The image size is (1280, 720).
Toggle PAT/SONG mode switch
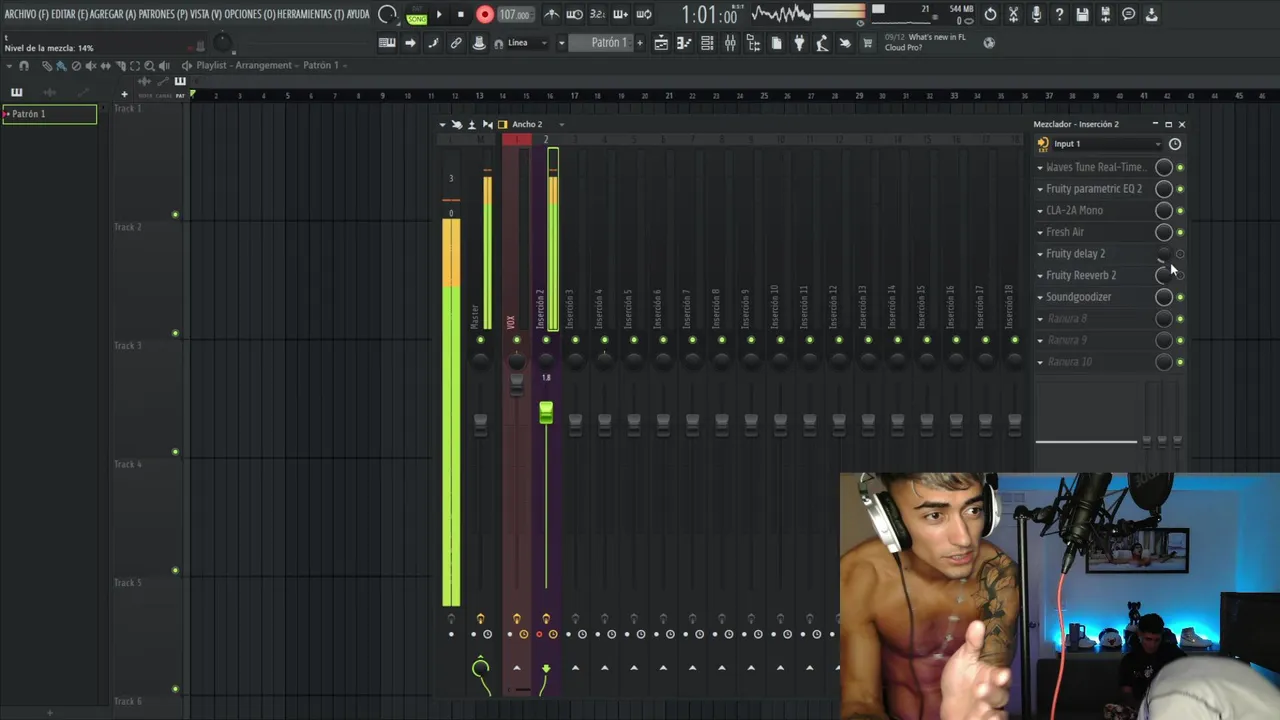click(x=416, y=15)
